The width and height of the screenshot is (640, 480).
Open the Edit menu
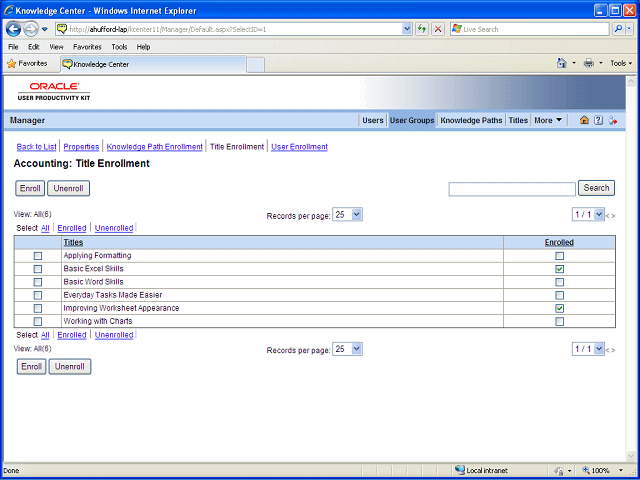coord(33,47)
